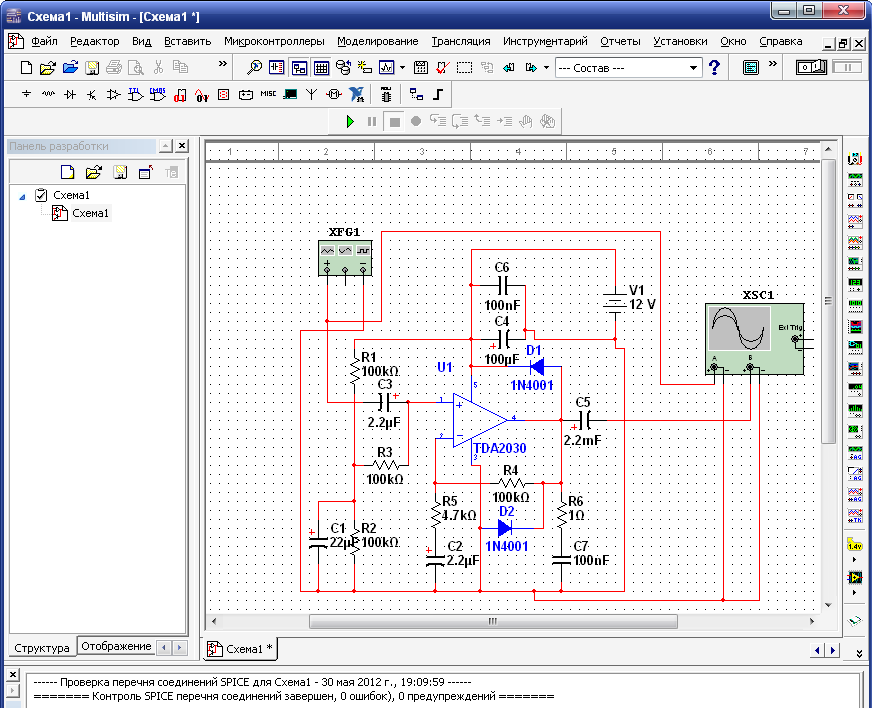
Task: Place a TTL logic component
Action: [135, 95]
